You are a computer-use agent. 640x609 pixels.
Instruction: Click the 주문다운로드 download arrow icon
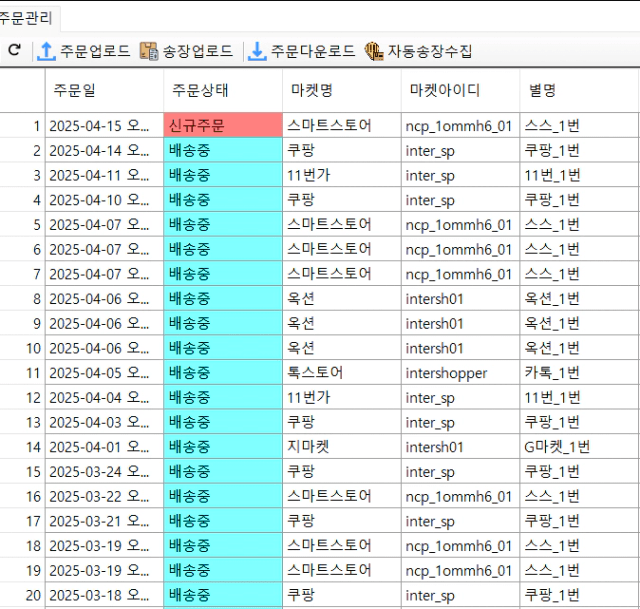click(x=257, y=51)
